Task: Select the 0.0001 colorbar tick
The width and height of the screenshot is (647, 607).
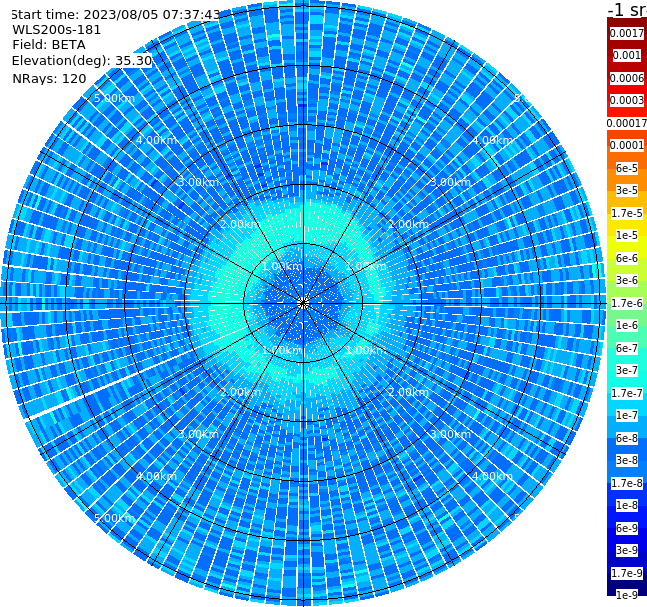Action: click(x=627, y=145)
